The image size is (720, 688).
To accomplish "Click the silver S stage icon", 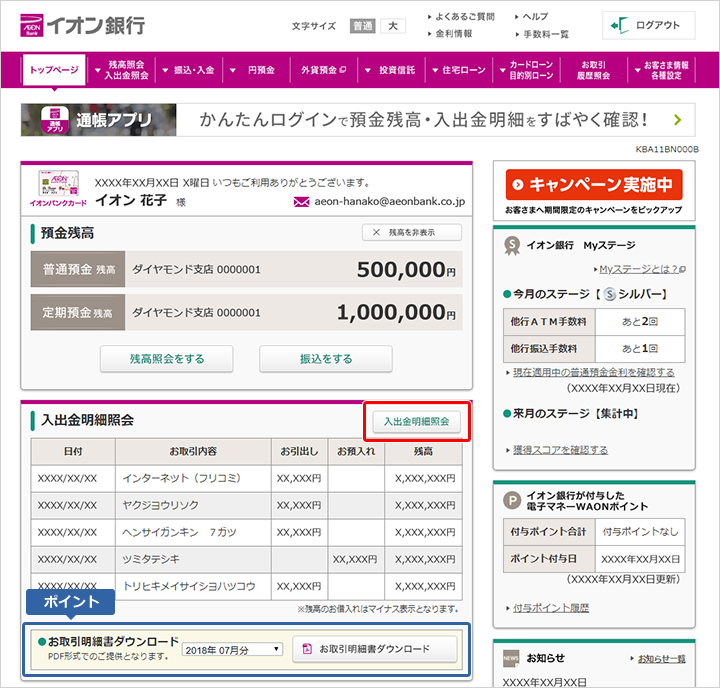I will click(610, 294).
